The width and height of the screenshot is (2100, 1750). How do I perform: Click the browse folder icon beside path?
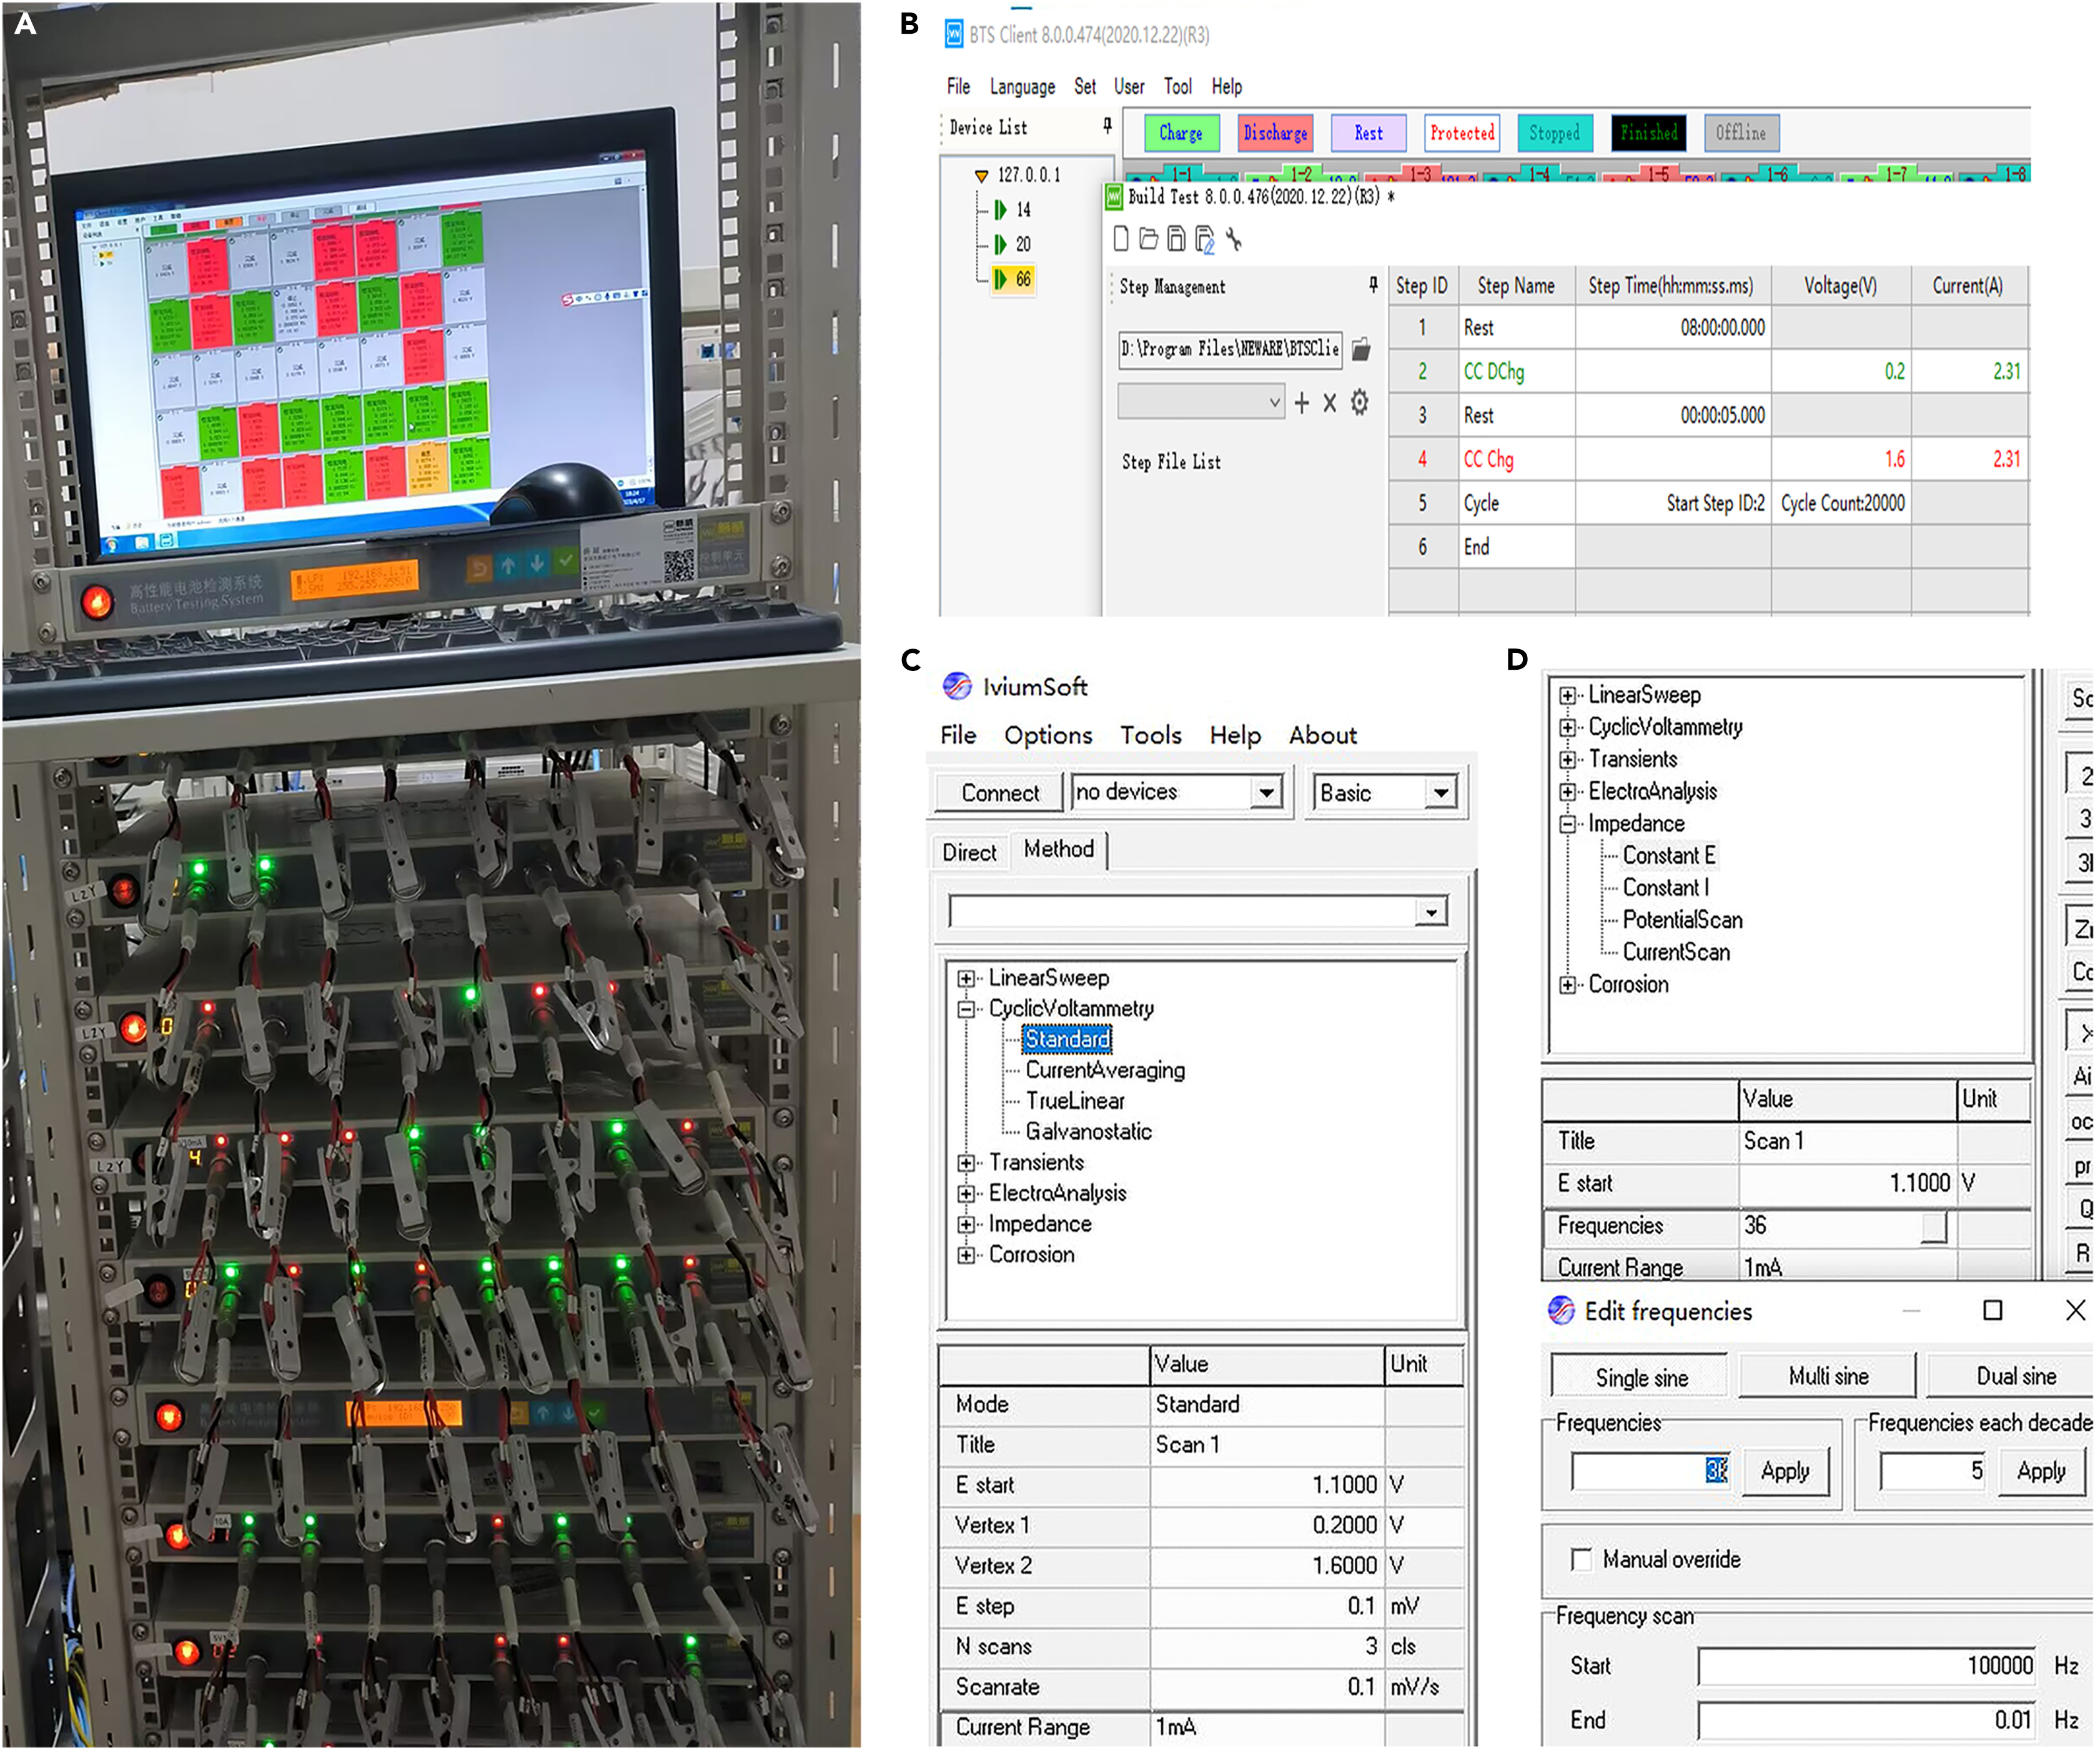coord(1361,350)
